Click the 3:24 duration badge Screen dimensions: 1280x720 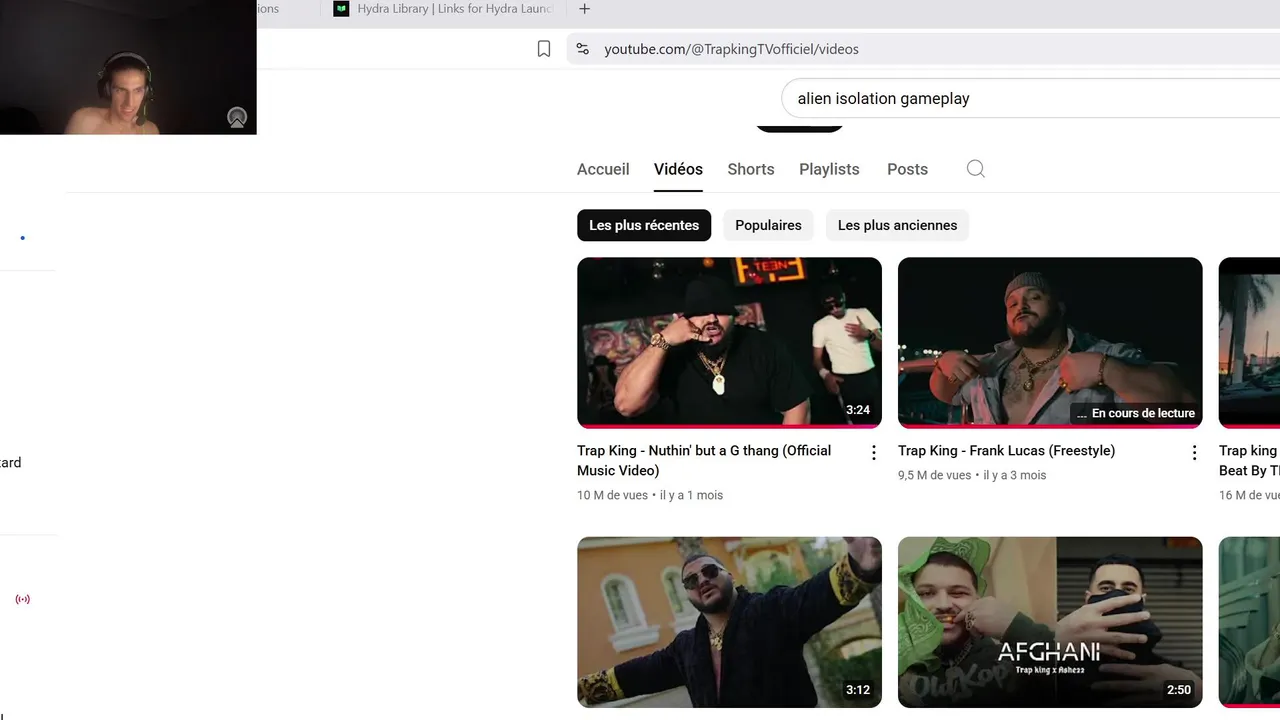pos(858,410)
